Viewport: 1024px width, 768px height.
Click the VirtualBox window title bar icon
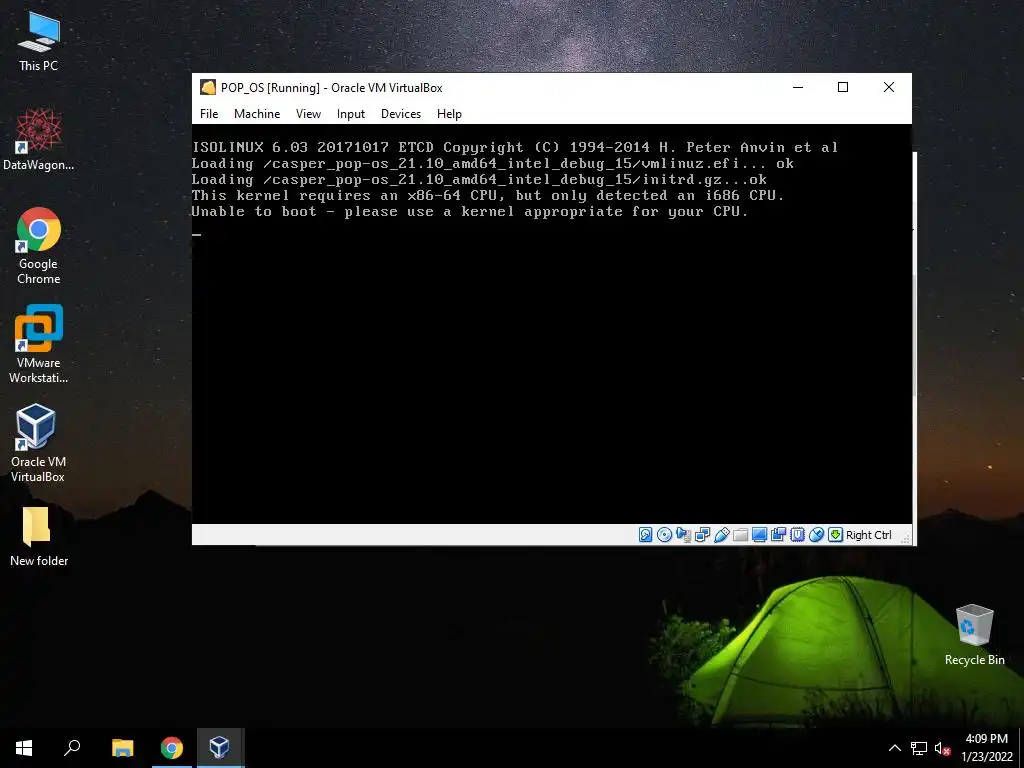click(208, 88)
